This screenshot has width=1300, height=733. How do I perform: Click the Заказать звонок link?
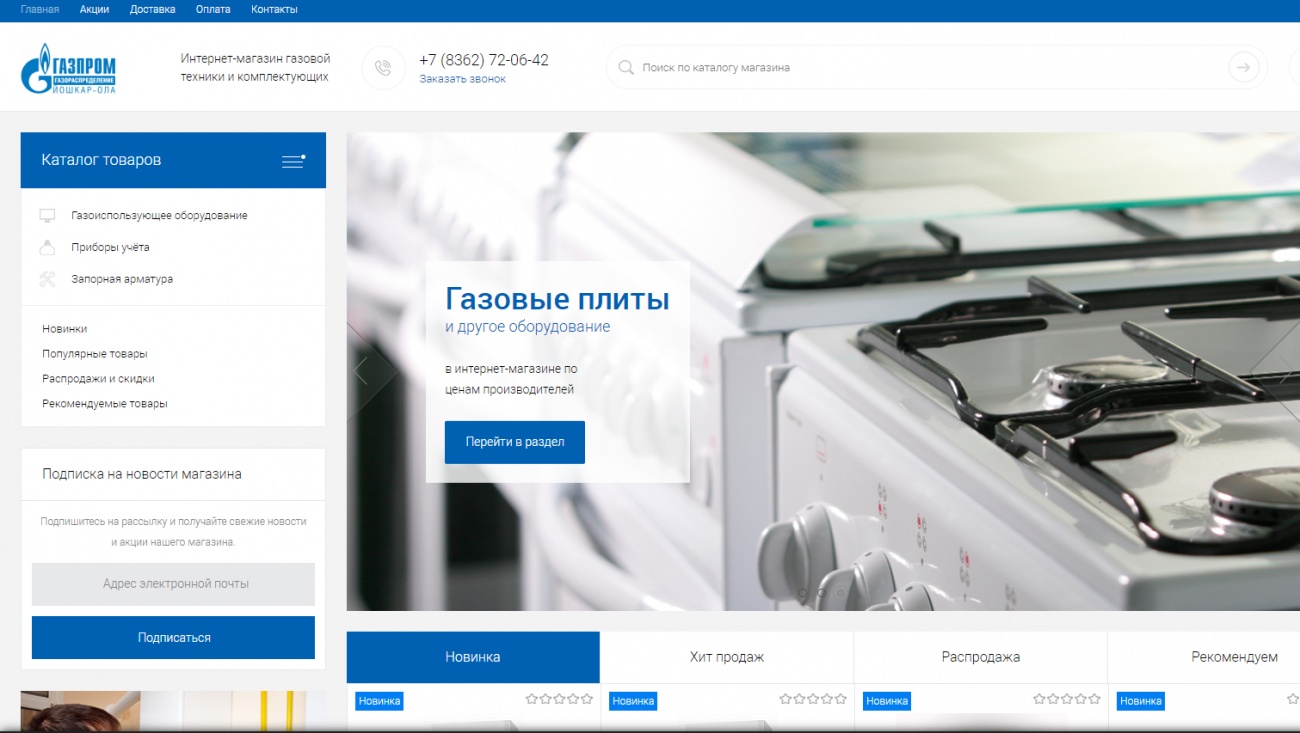[x=462, y=79]
